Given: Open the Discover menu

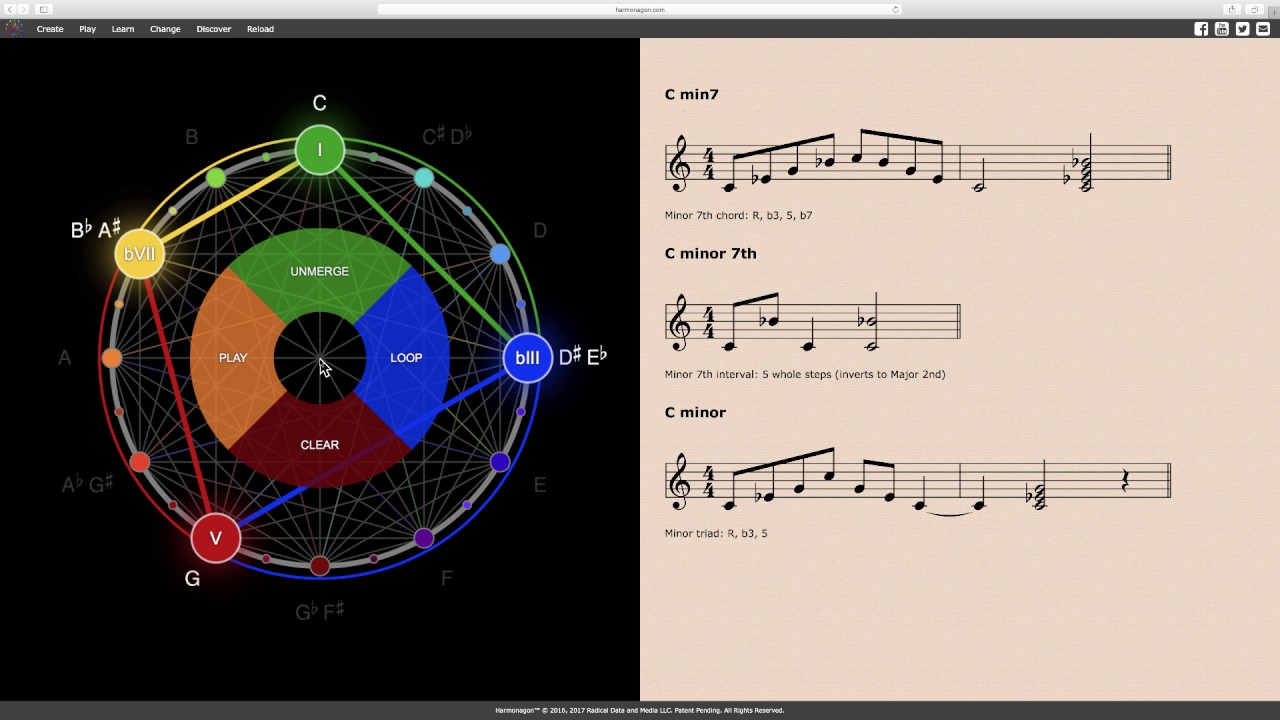Looking at the screenshot, I should [214, 29].
